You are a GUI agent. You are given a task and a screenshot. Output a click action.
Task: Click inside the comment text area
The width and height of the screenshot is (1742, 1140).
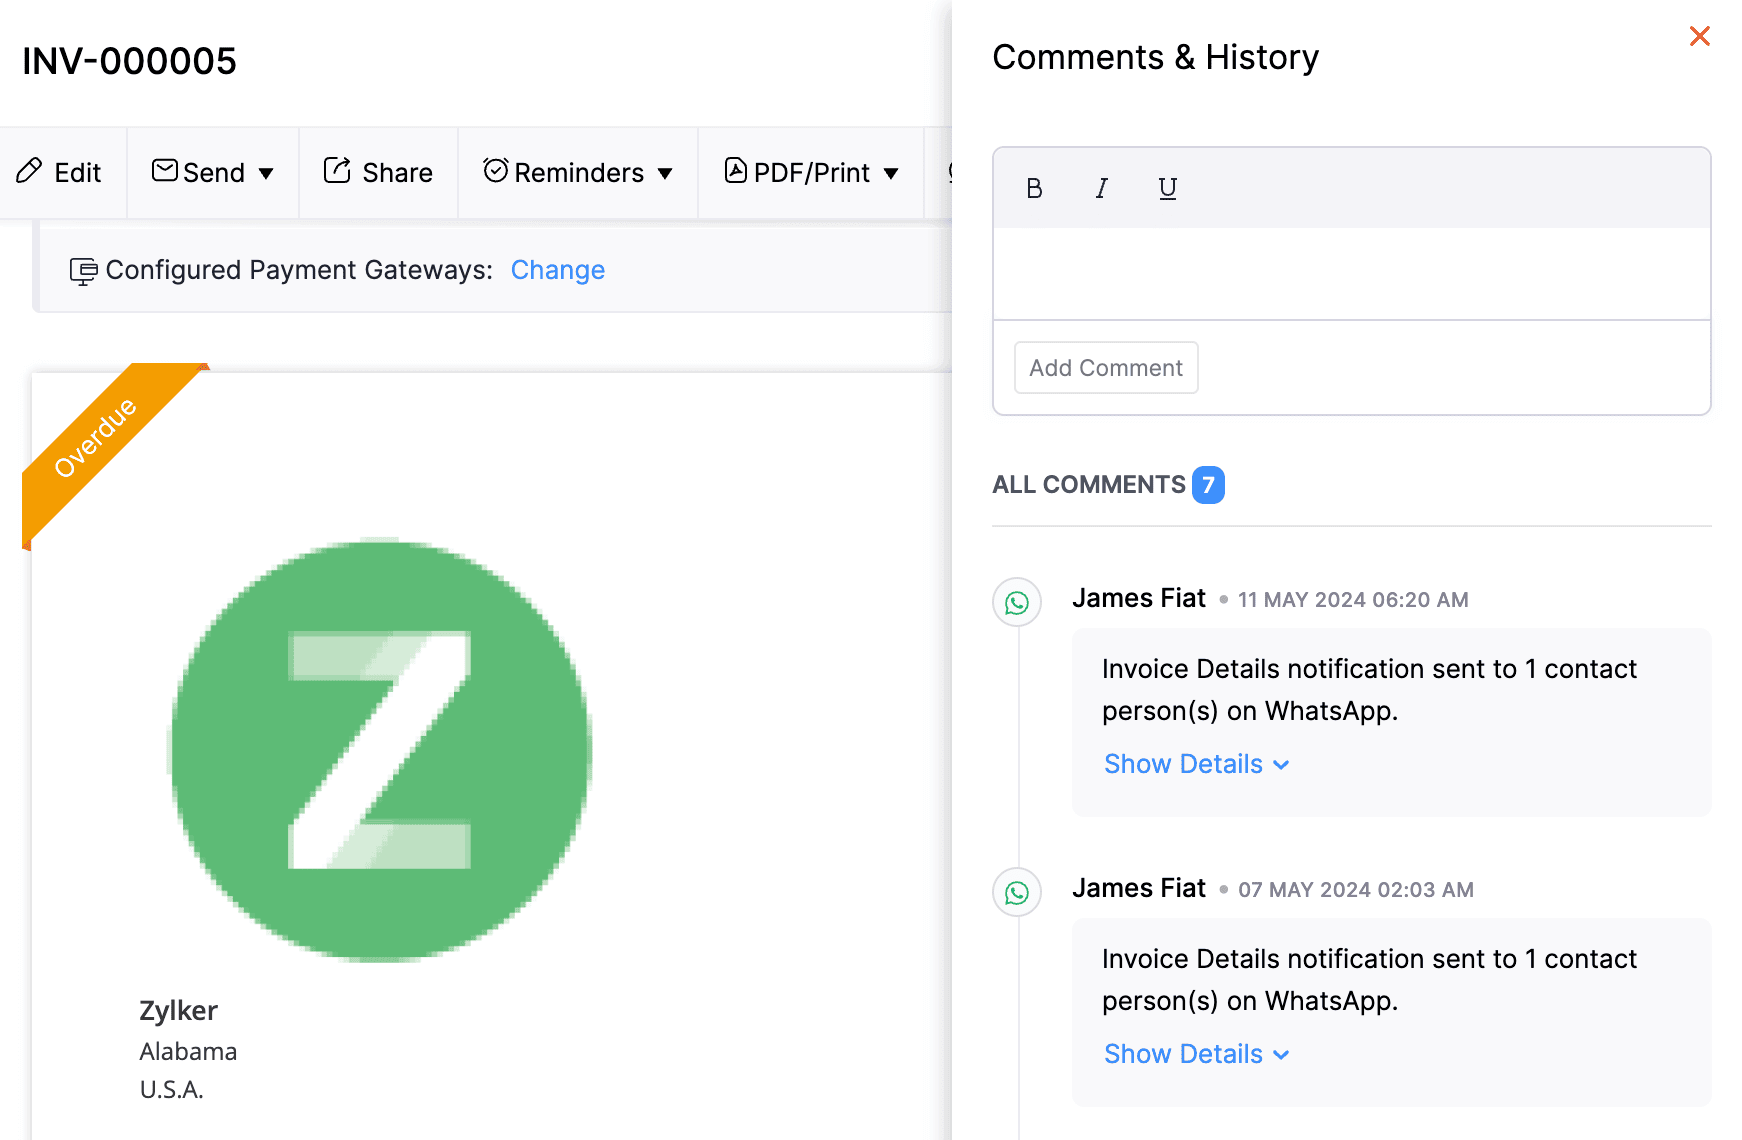pos(1351,273)
